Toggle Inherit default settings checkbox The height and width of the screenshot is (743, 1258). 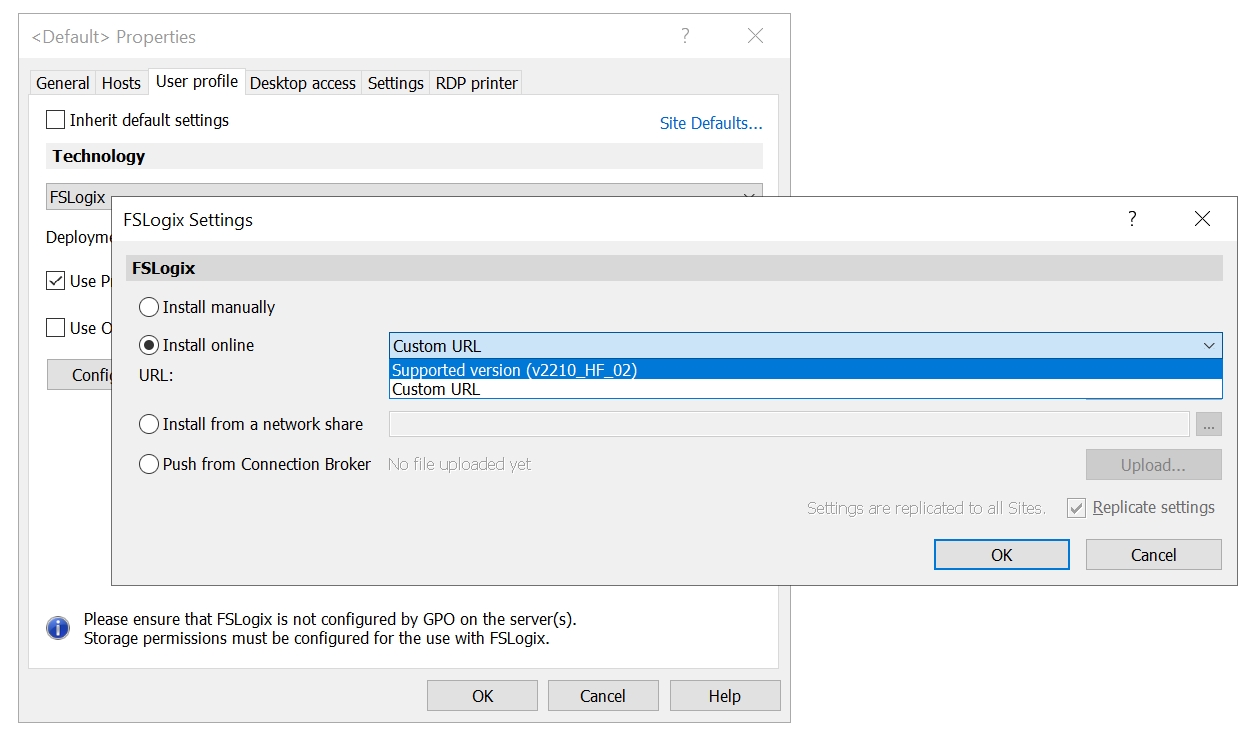pos(56,120)
